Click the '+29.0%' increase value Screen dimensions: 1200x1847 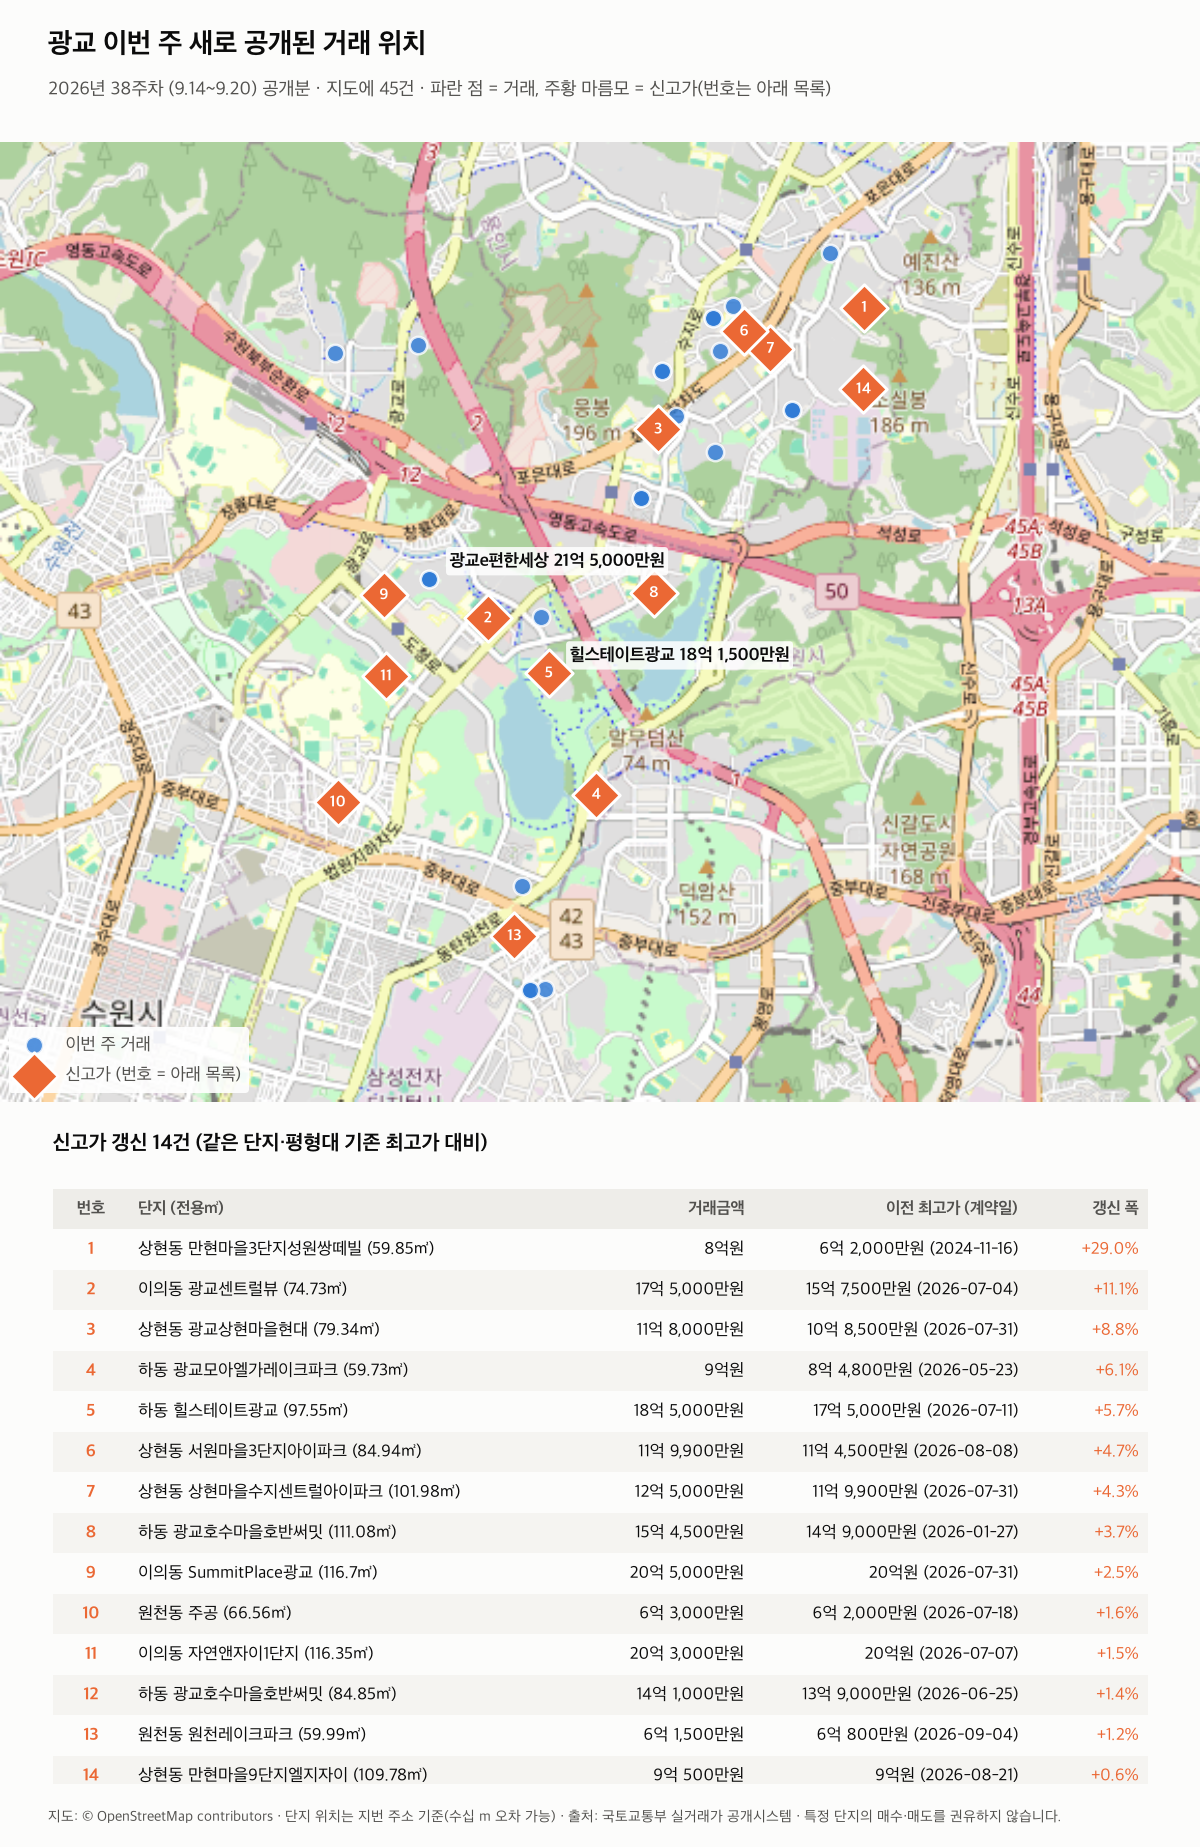click(x=1110, y=1248)
